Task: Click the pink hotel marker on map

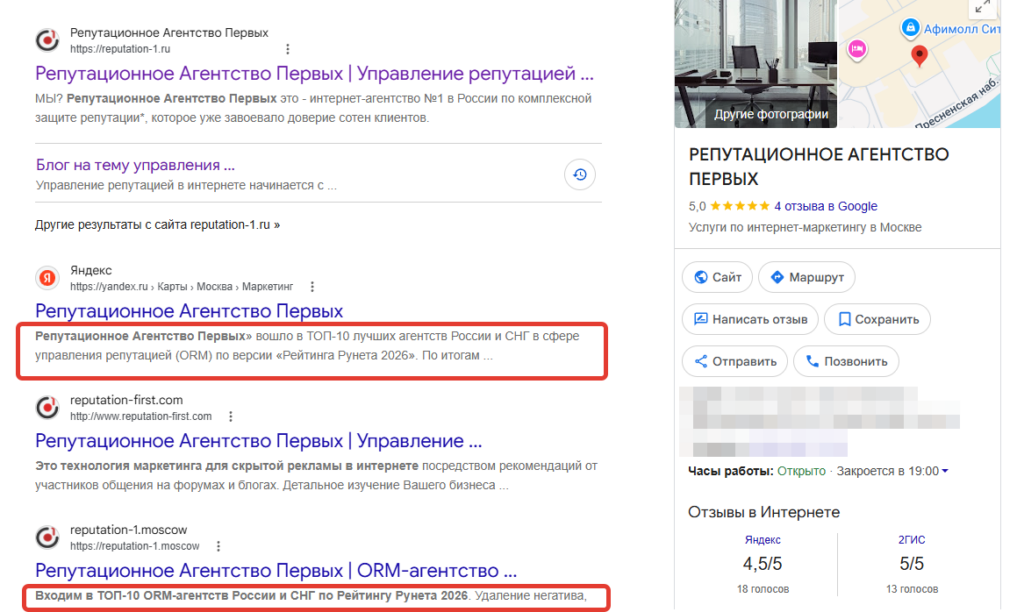Action: pos(857,49)
